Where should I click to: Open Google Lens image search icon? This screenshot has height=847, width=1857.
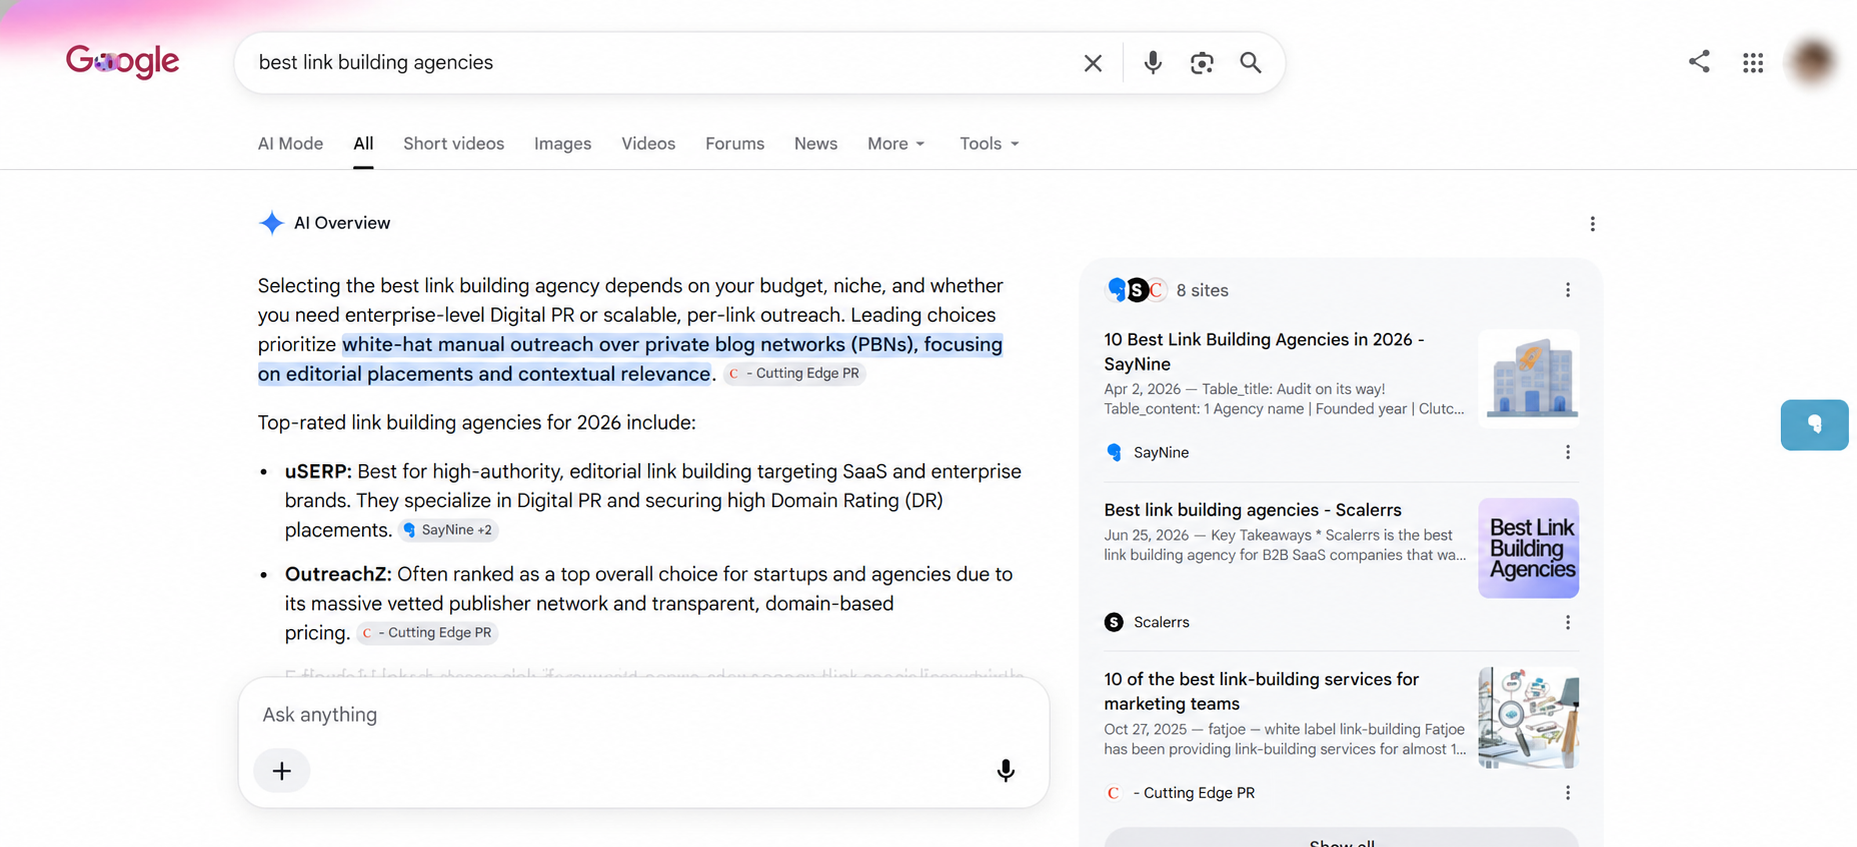click(1202, 63)
